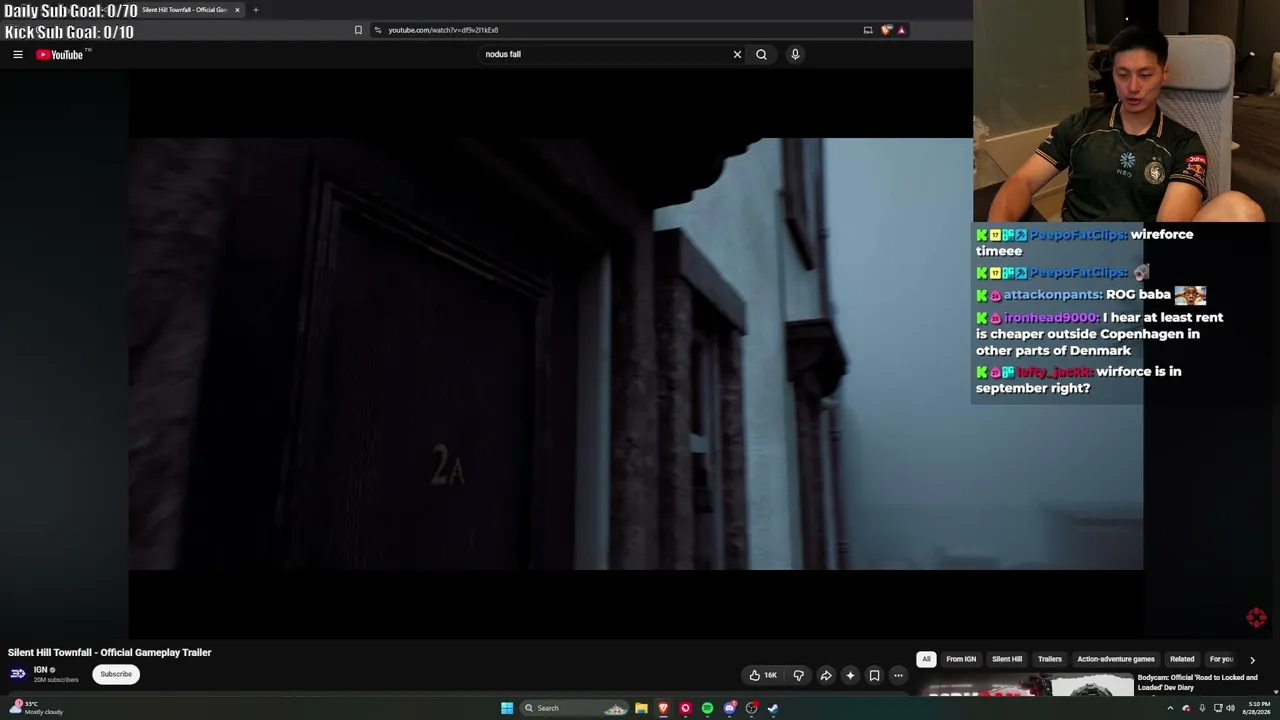Like the video showing 16K likes
This screenshot has width=1280, height=720.
pos(763,675)
